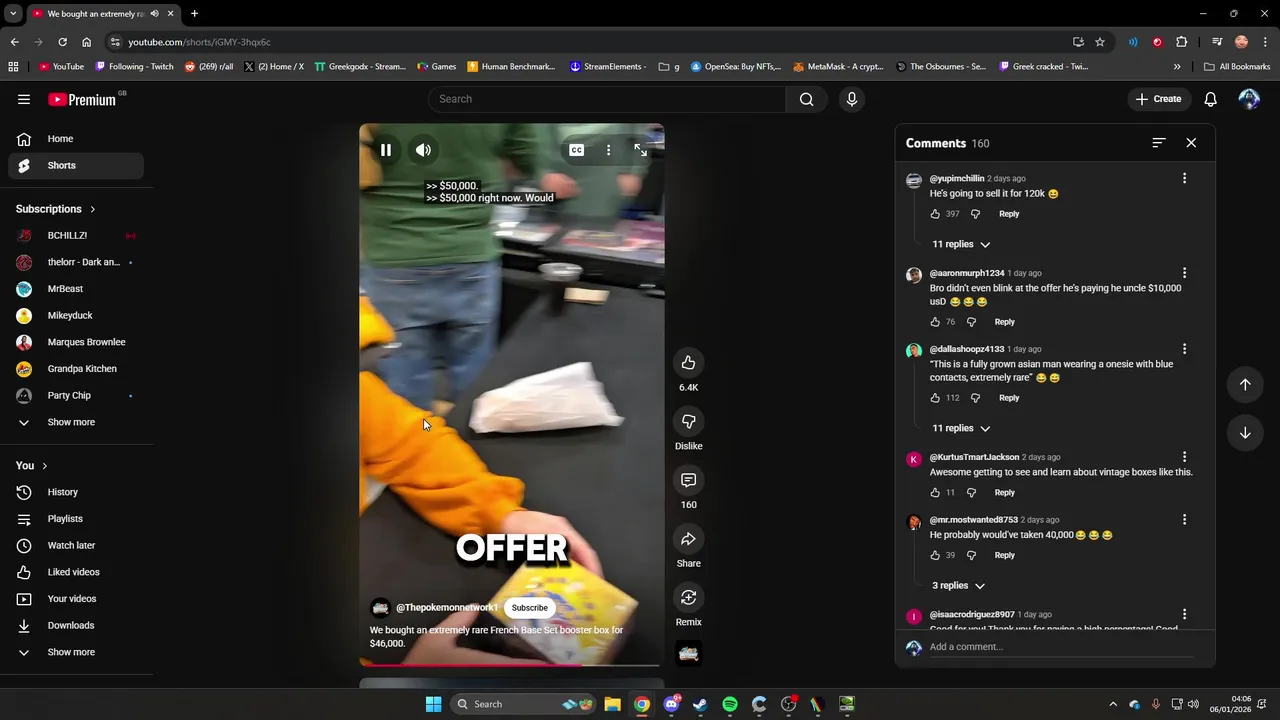Viewport: 1280px width, 720px height.
Task: Expand 11 replies under yupimchillin's comment
Action: pyautogui.click(x=961, y=244)
